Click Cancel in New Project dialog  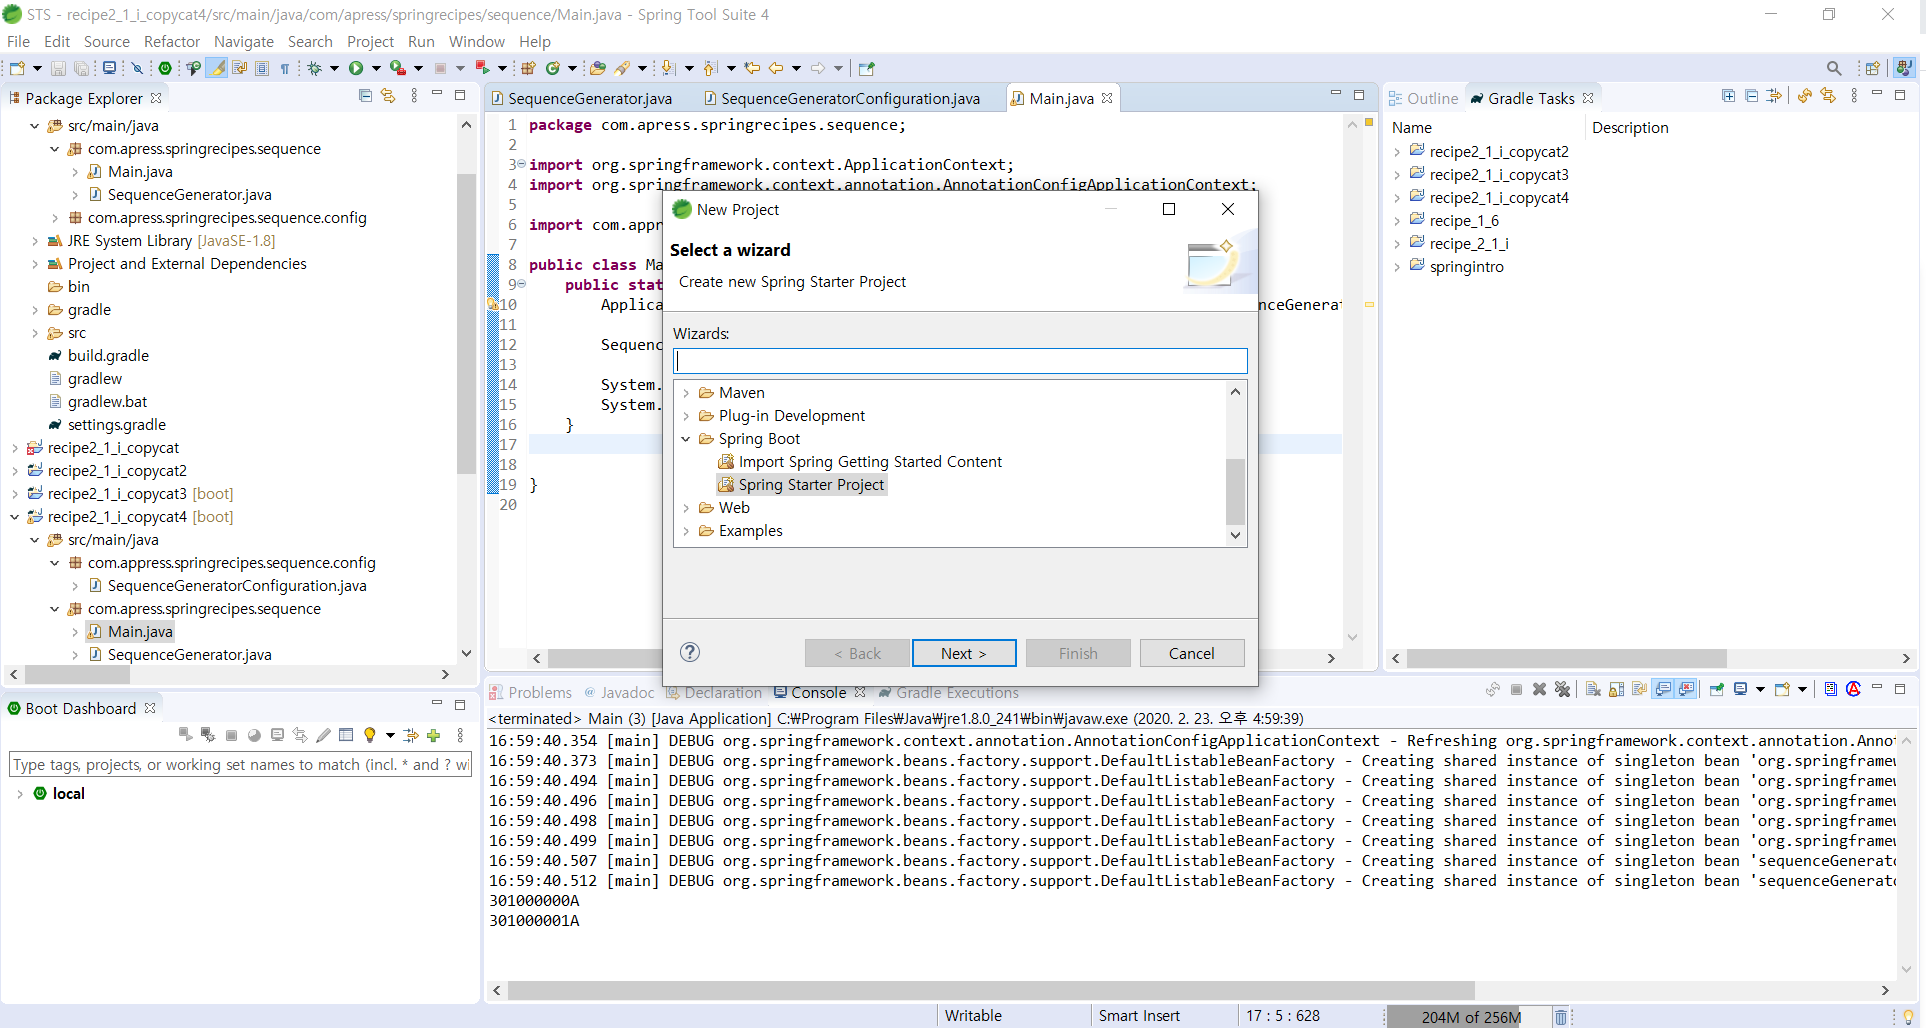click(x=1192, y=653)
